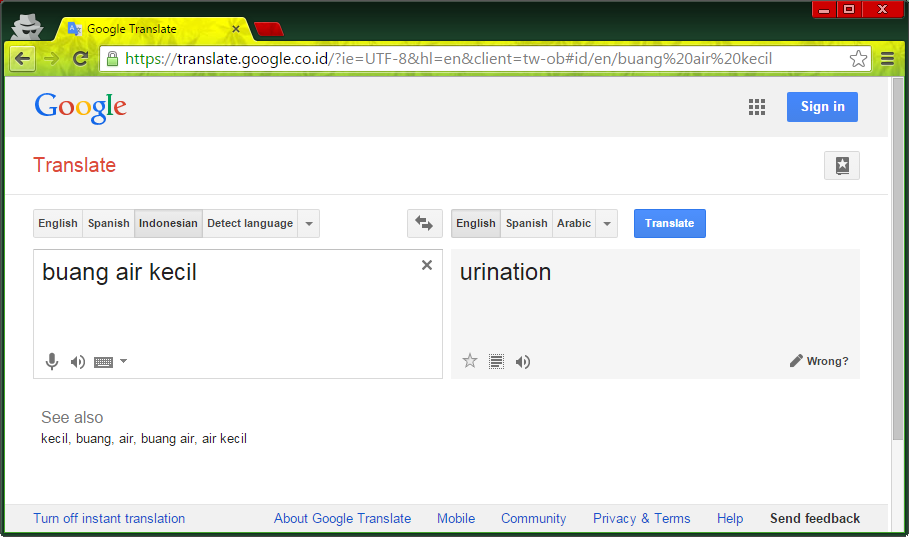The width and height of the screenshot is (909, 537).
Task: Select Spanish as source language
Action: click(x=109, y=223)
